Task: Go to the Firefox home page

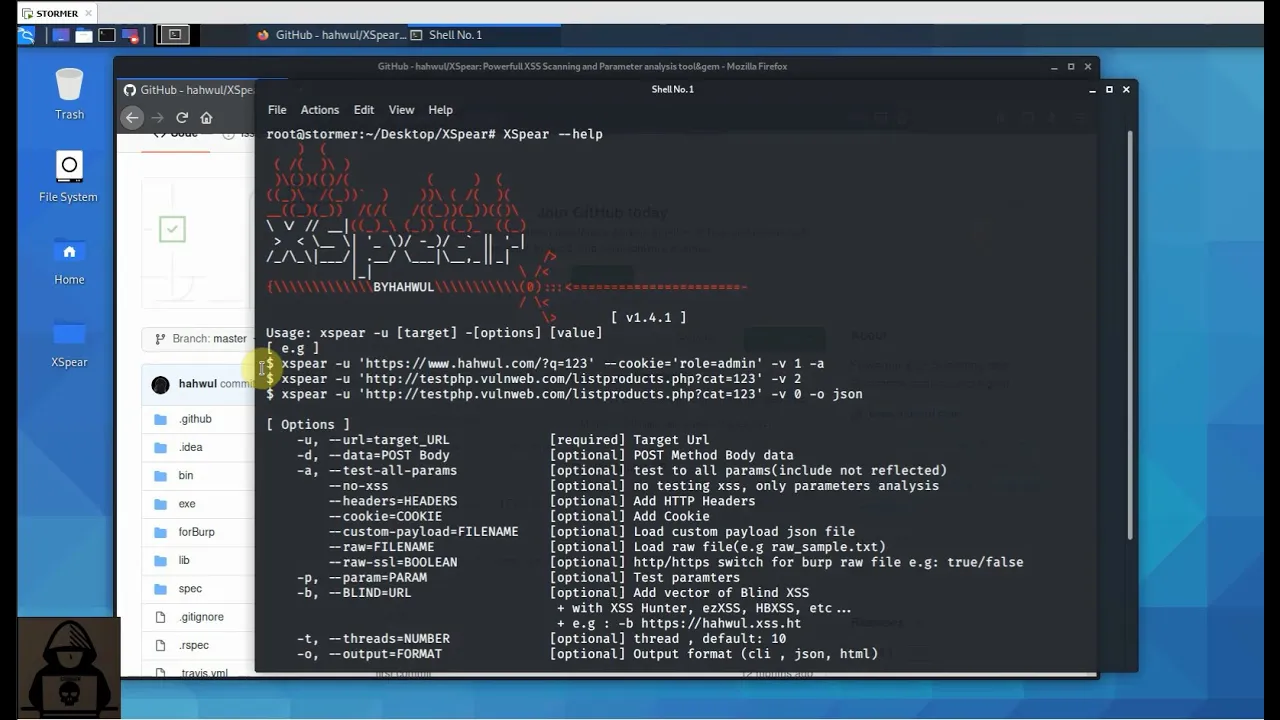Action: [x=206, y=117]
